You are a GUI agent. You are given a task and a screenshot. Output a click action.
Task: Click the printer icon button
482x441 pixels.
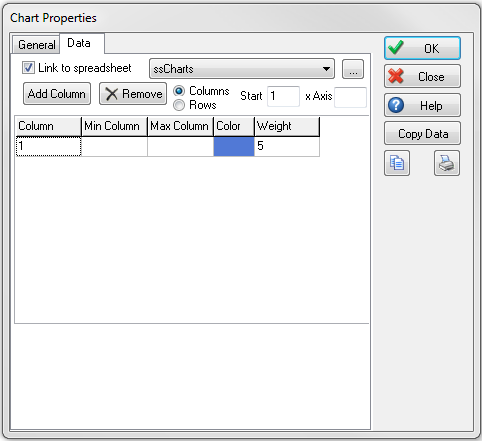[447, 163]
